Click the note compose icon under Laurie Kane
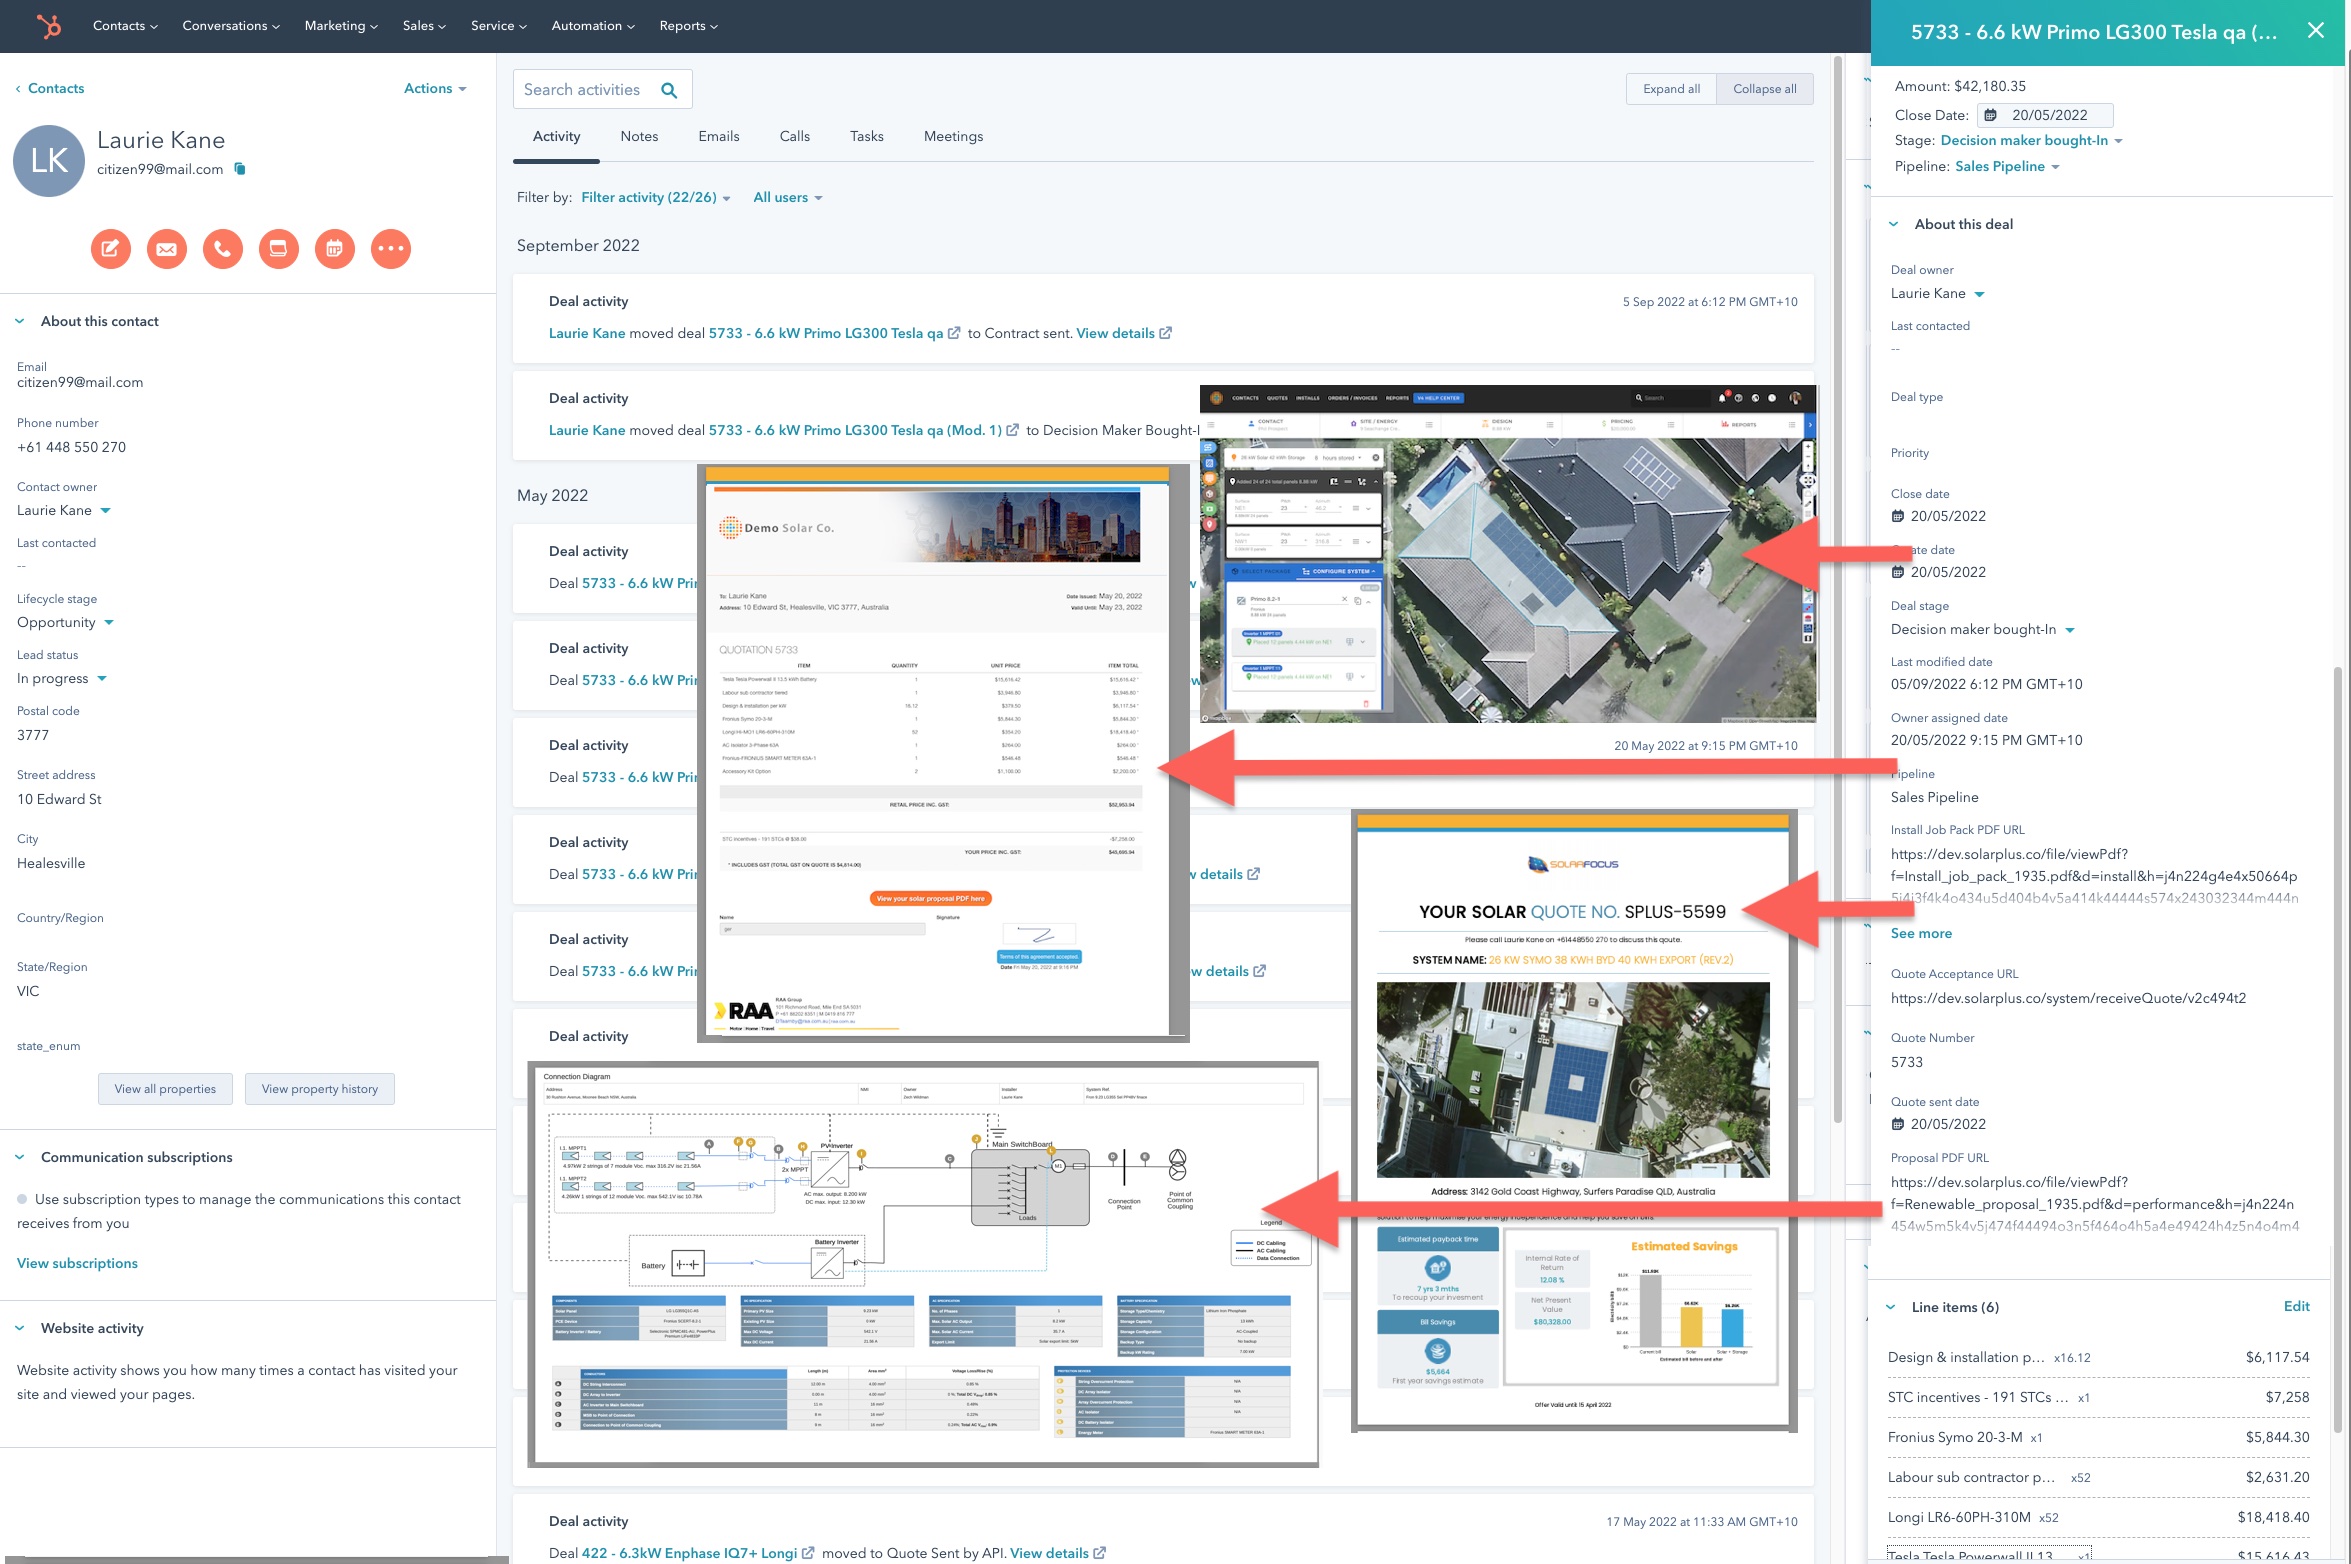2351x1564 pixels. point(111,248)
